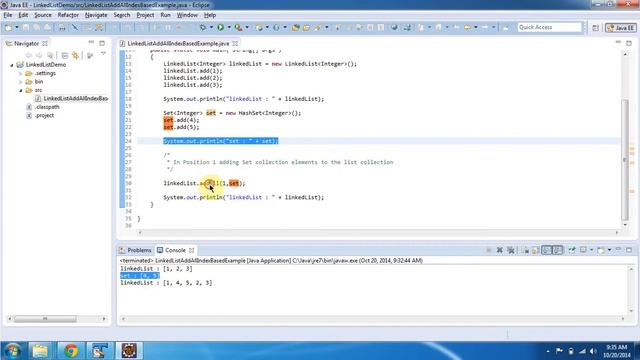Open the Open Console dropdown arrow
This screenshot has width=640, height=360.
(x=609, y=250)
